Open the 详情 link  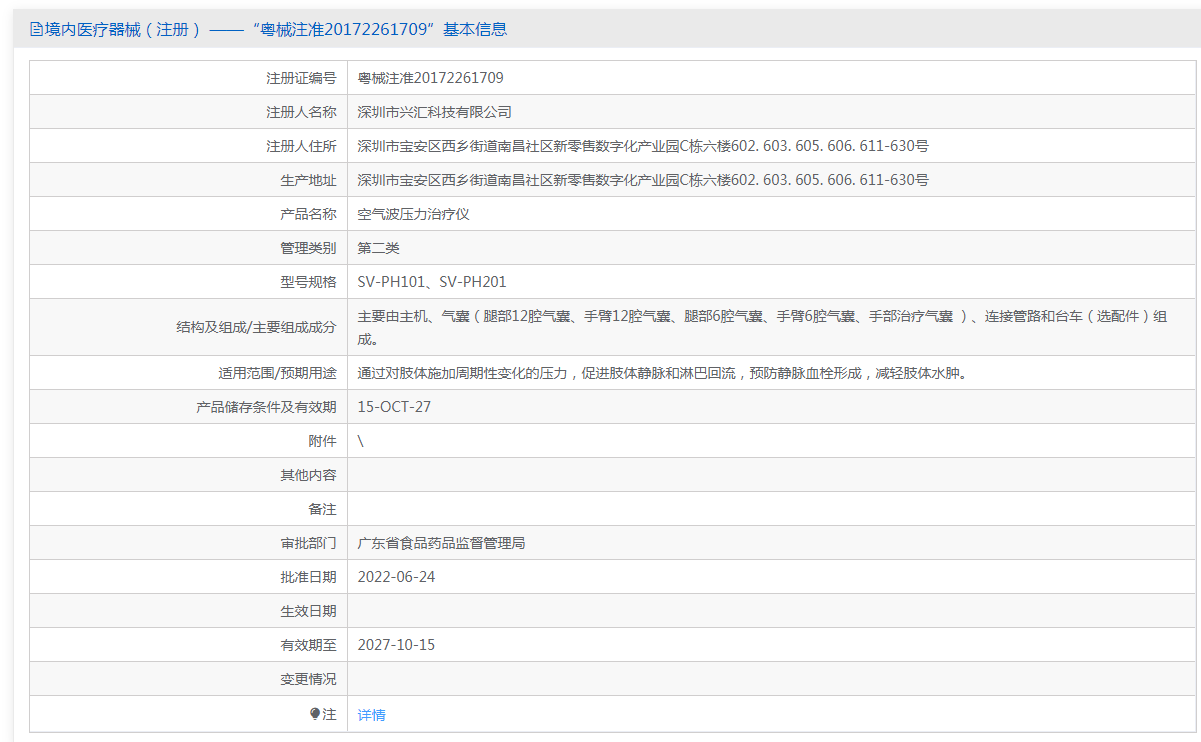(x=371, y=715)
